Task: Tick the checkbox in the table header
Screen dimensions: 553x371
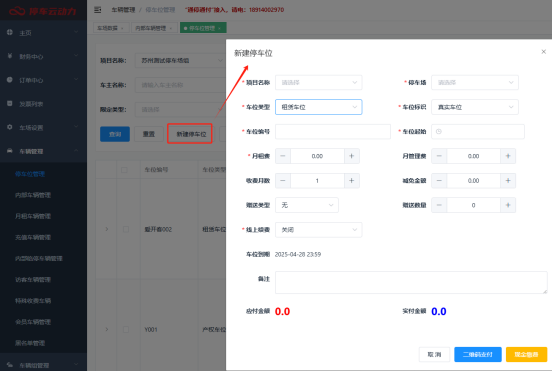Action: point(124,170)
